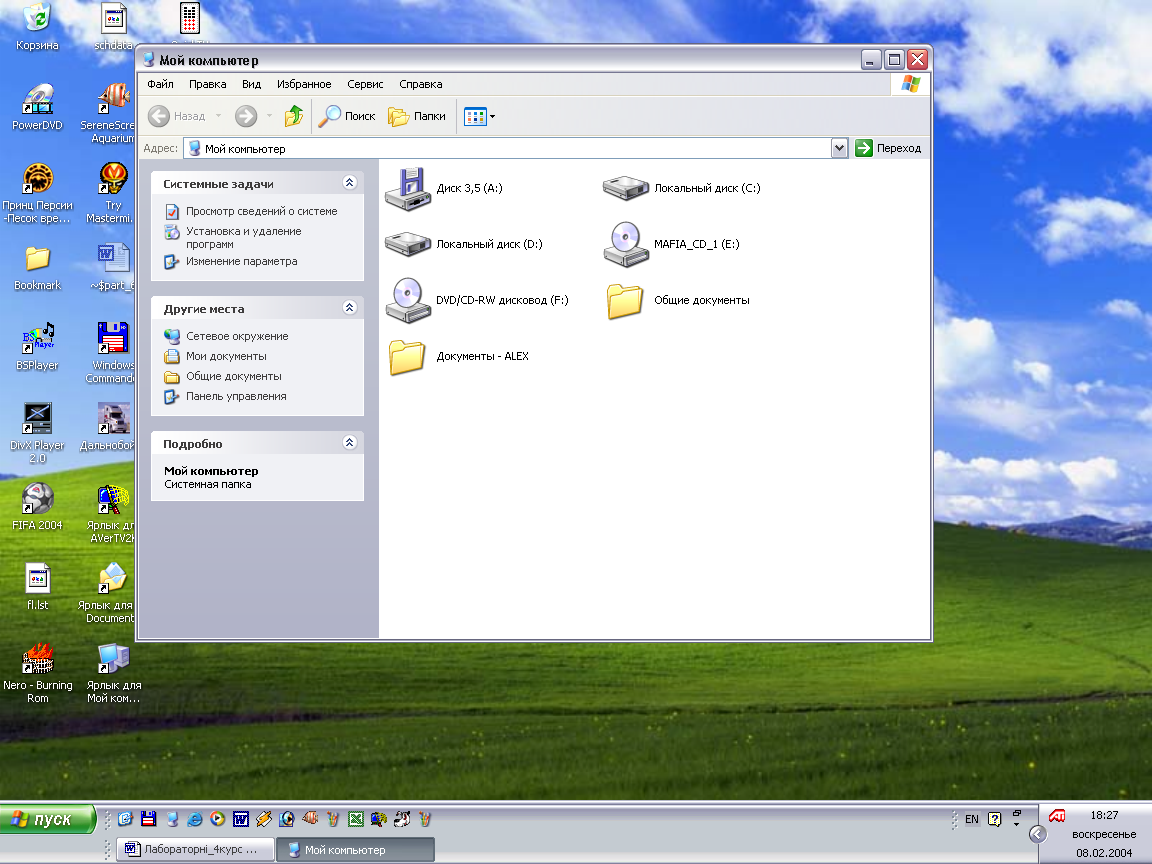This screenshot has width=1152, height=864.
Task: Click the пуск Start button
Action: tap(48, 819)
